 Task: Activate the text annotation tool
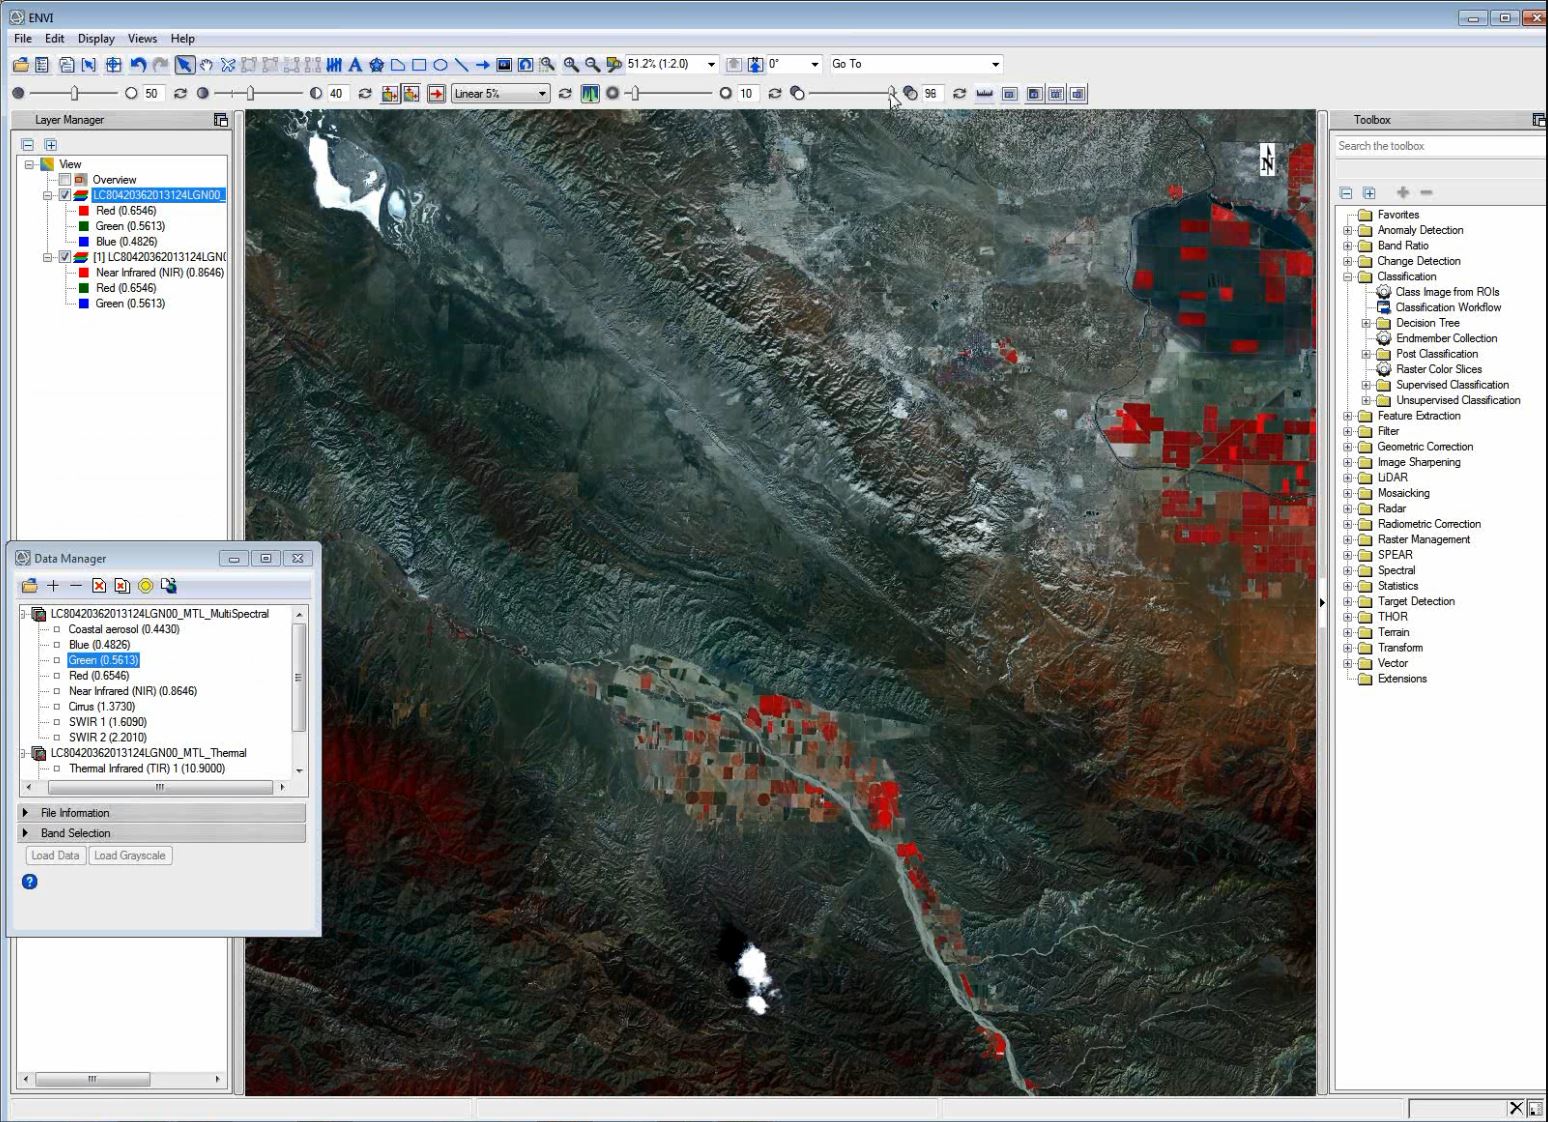point(354,64)
